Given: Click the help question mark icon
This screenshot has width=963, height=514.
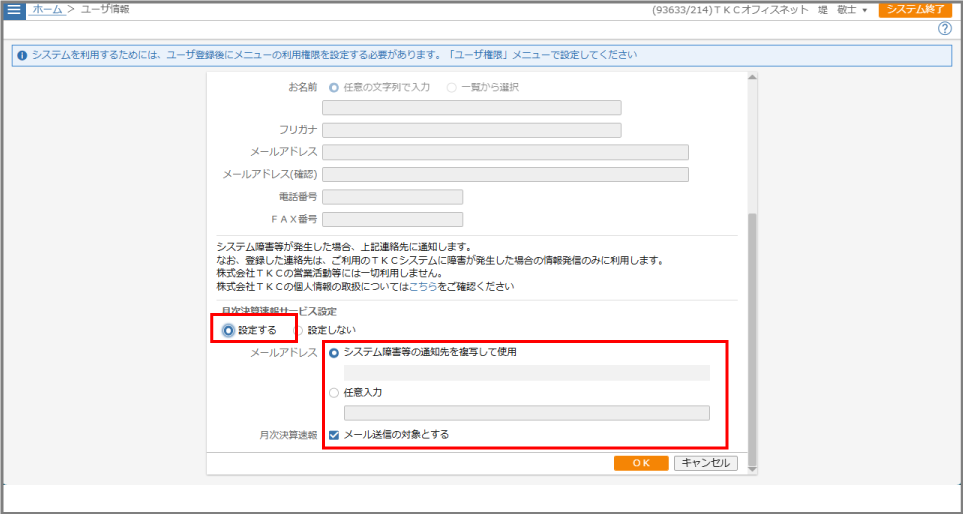Looking at the screenshot, I should pyautogui.click(x=944, y=29).
